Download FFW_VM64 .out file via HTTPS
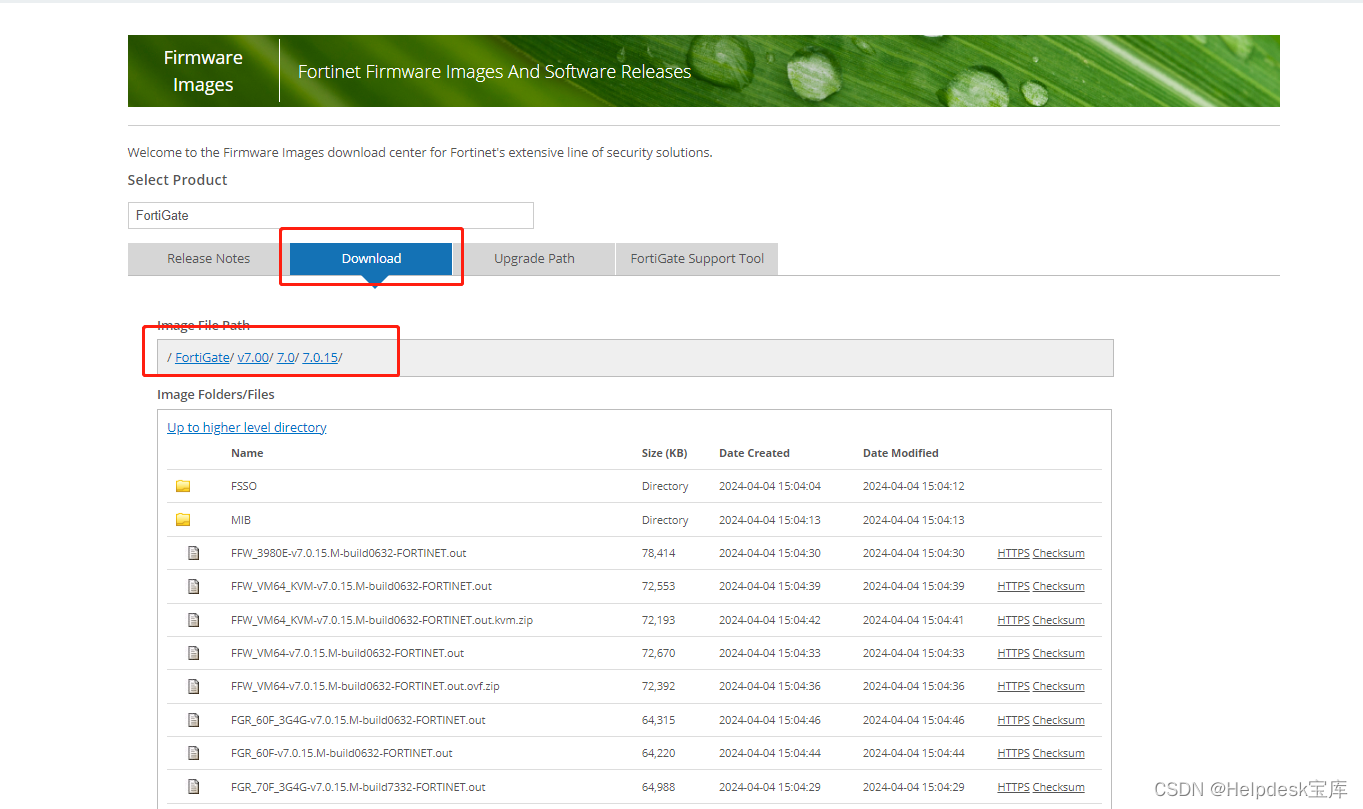Image resolution: width=1363 pixels, height=809 pixels. (1013, 653)
